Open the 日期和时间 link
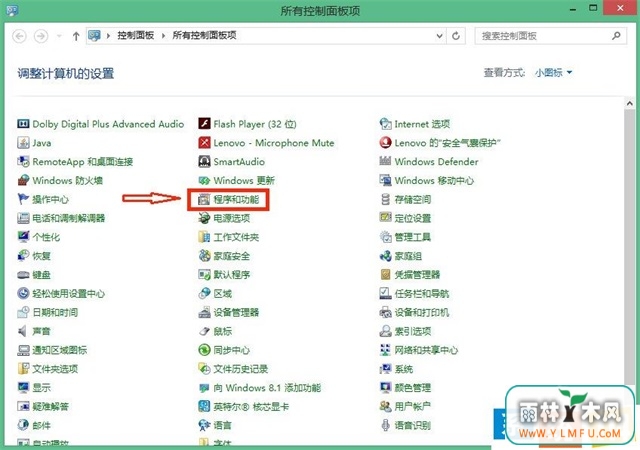This screenshot has width=640, height=450. click(x=55, y=312)
